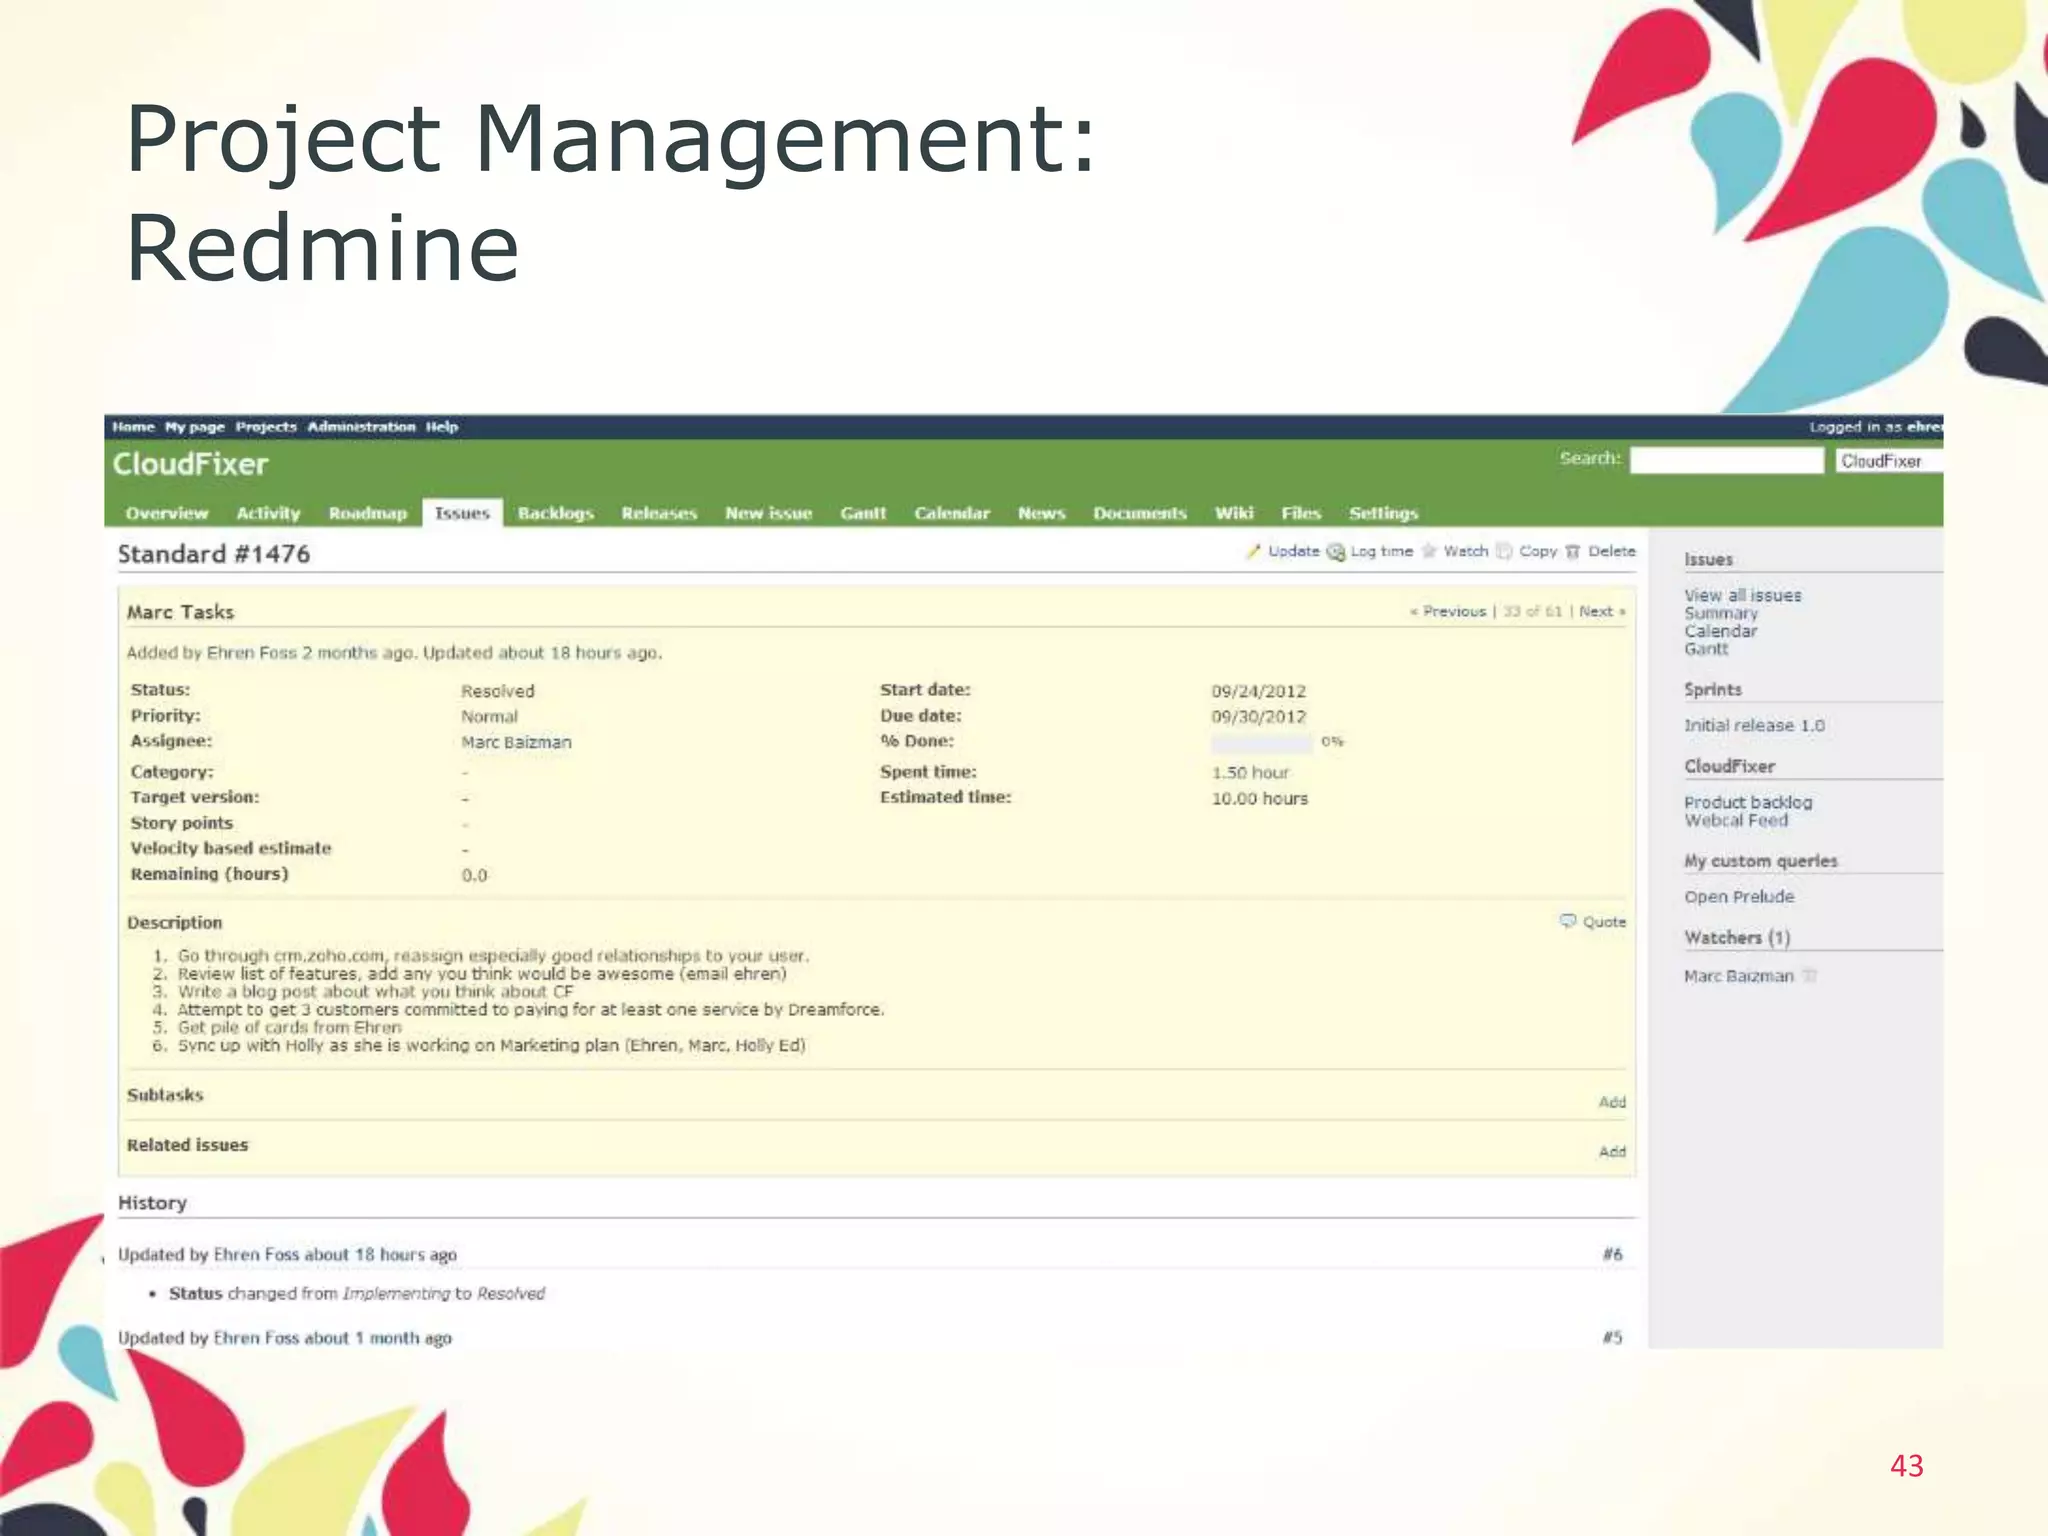This screenshot has height=1536, width=2048.
Task: Open Calendar in the sidebar
Action: (x=1720, y=631)
